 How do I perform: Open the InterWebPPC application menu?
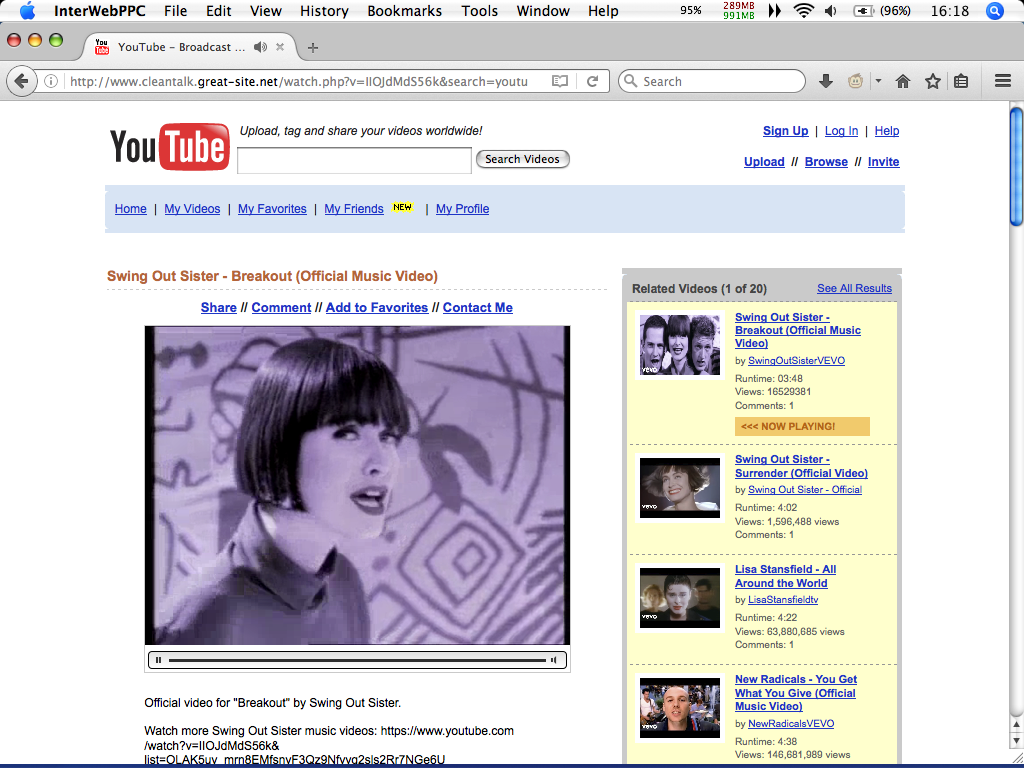click(x=99, y=10)
